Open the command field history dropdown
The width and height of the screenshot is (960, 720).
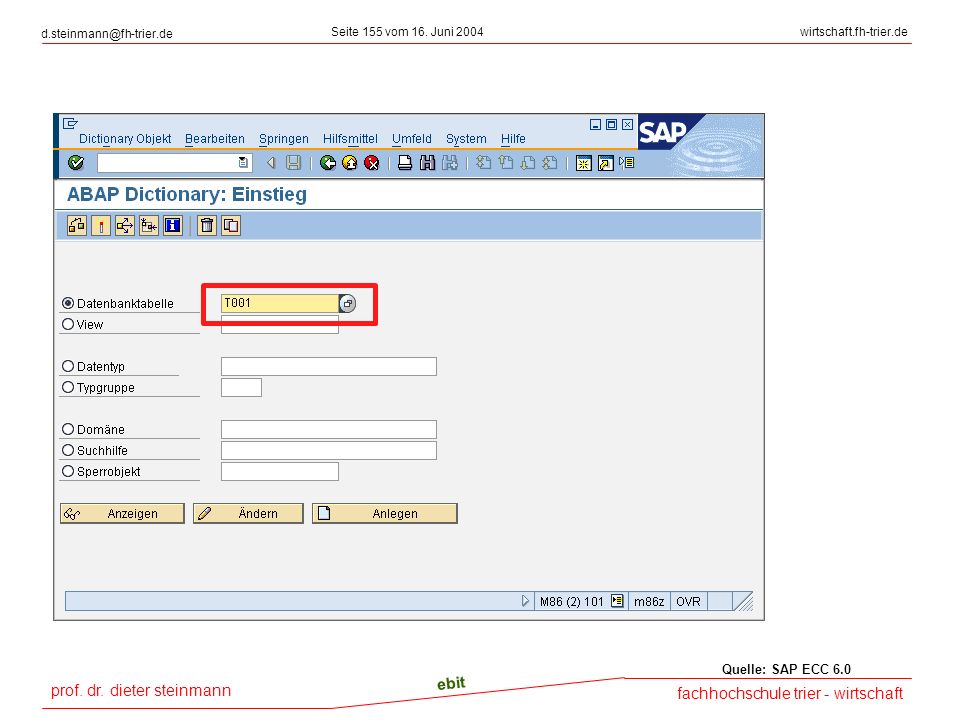point(243,162)
